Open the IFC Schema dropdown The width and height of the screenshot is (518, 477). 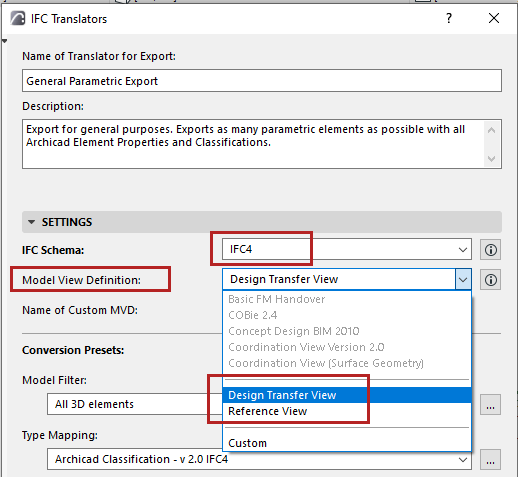347,249
